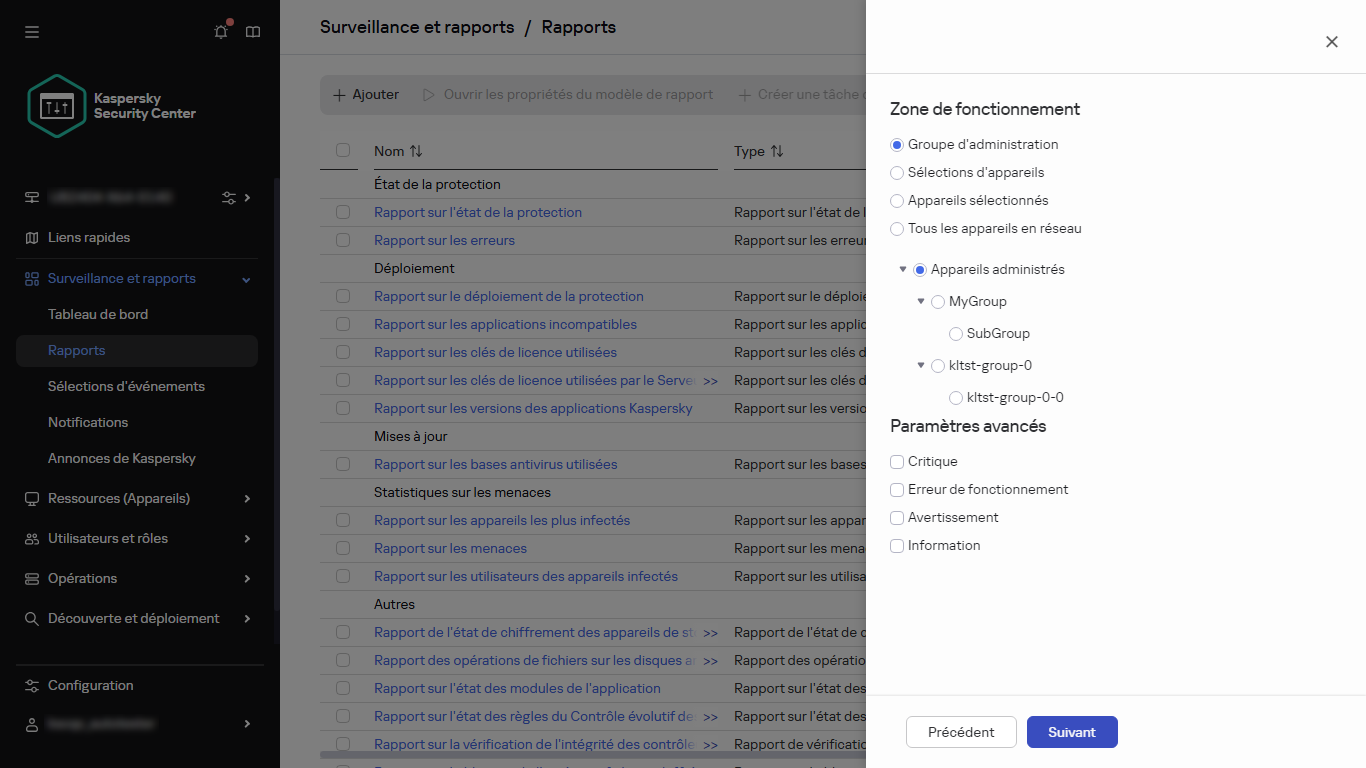
Task: Open the hamburger navigation menu
Action: click(31, 31)
